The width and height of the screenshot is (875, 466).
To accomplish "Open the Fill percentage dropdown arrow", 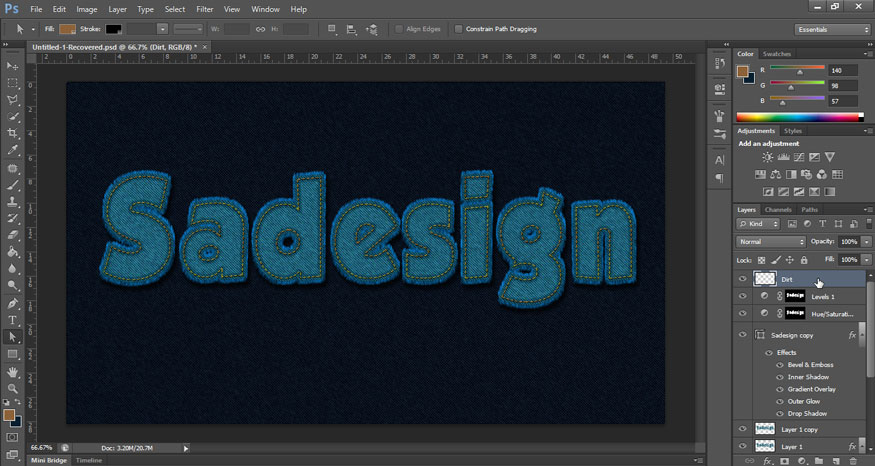I will 867,260.
